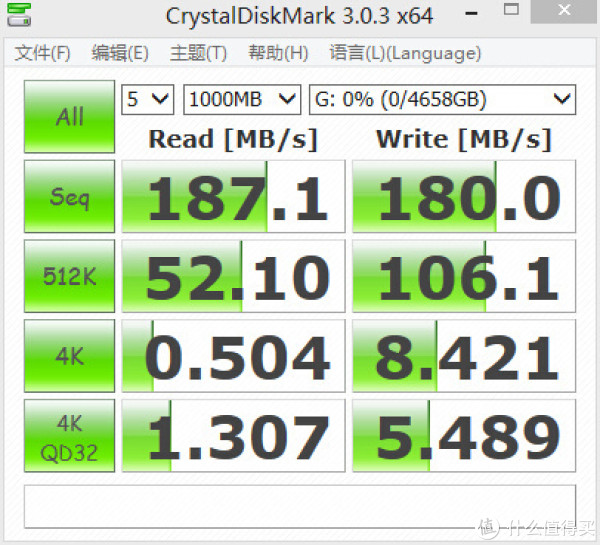Click the empty comment field at the bottom
The image size is (600, 545).
pyautogui.click(x=300, y=507)
